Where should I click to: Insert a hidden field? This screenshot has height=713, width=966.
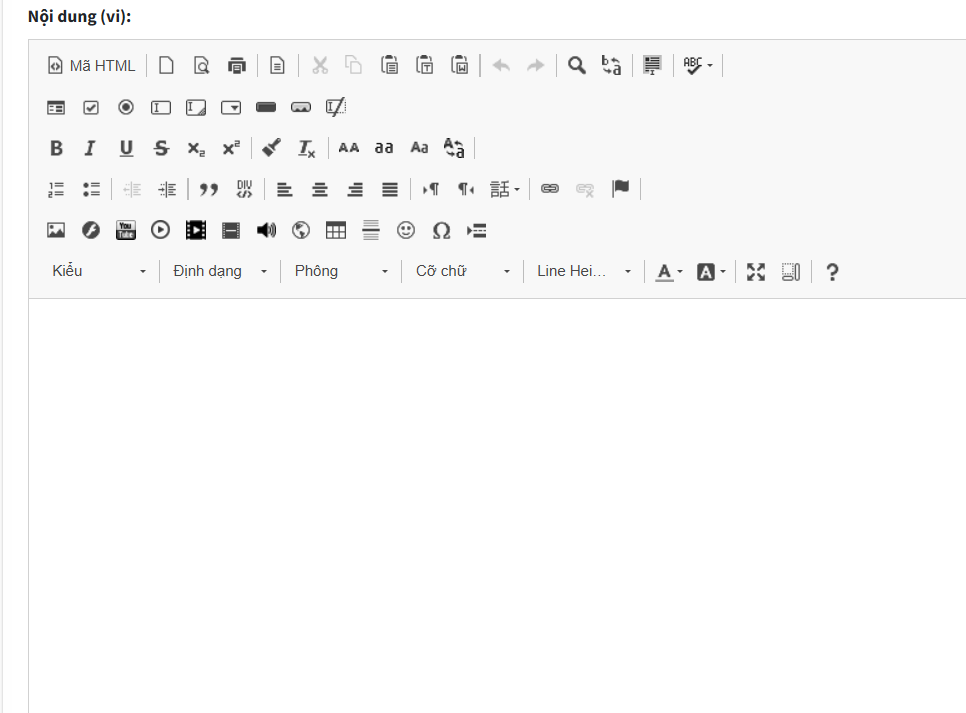[x=336, y=107]
